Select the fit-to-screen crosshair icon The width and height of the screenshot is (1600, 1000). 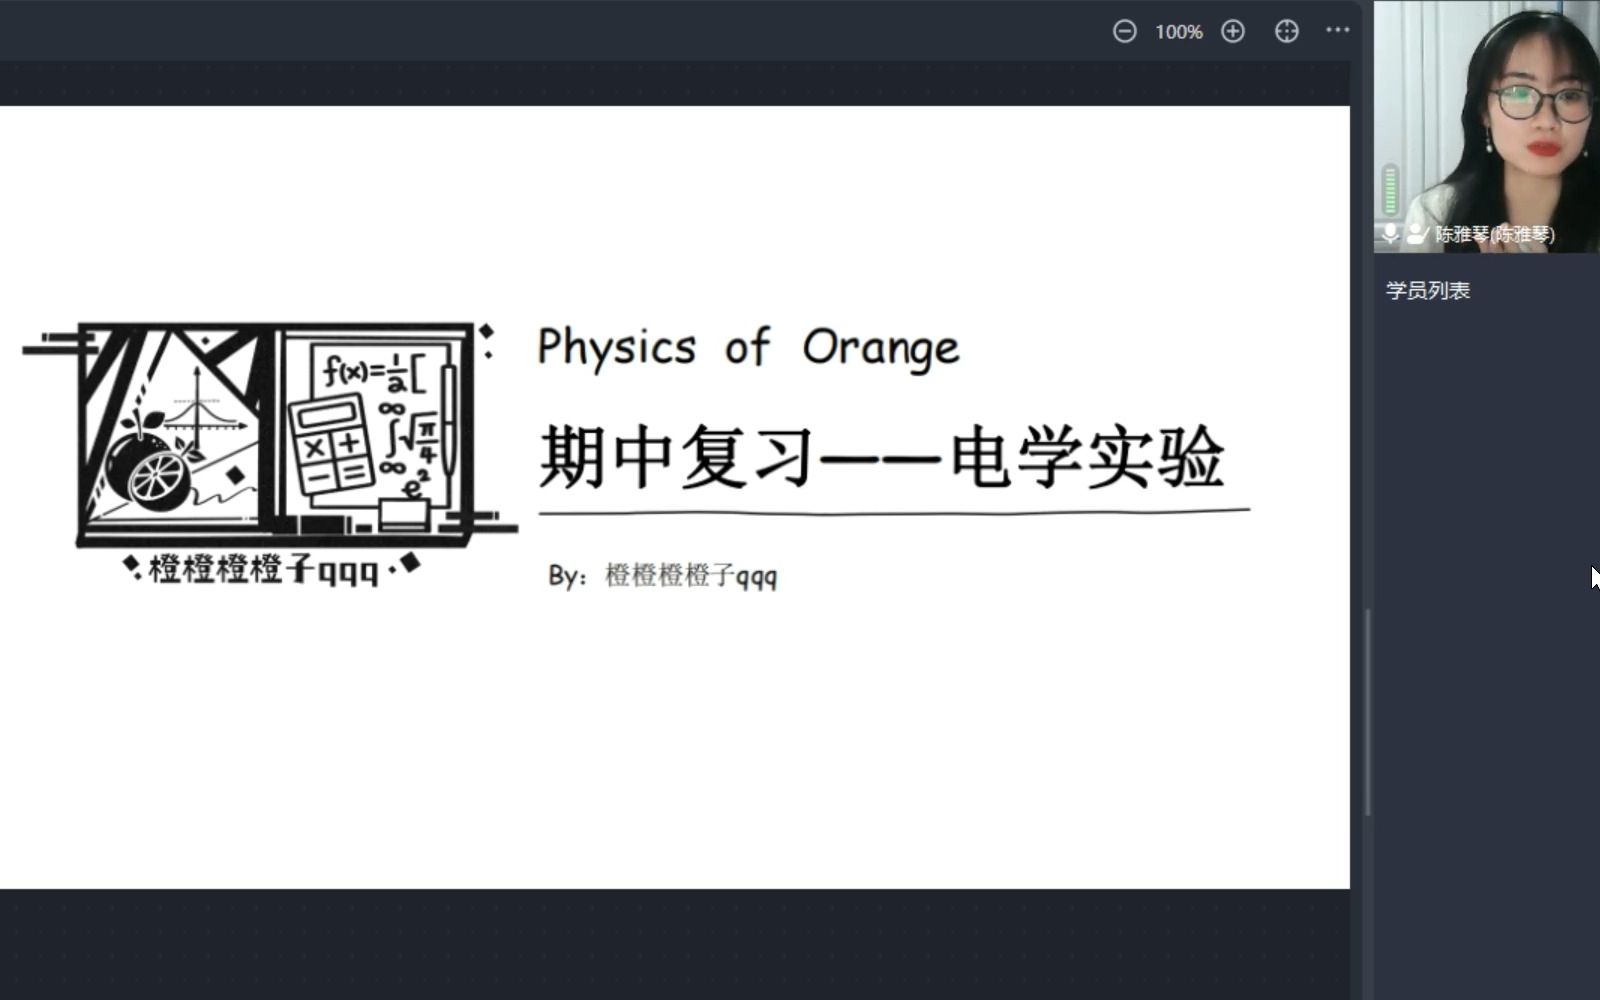pyautogui.click(x=1286, y=31)
